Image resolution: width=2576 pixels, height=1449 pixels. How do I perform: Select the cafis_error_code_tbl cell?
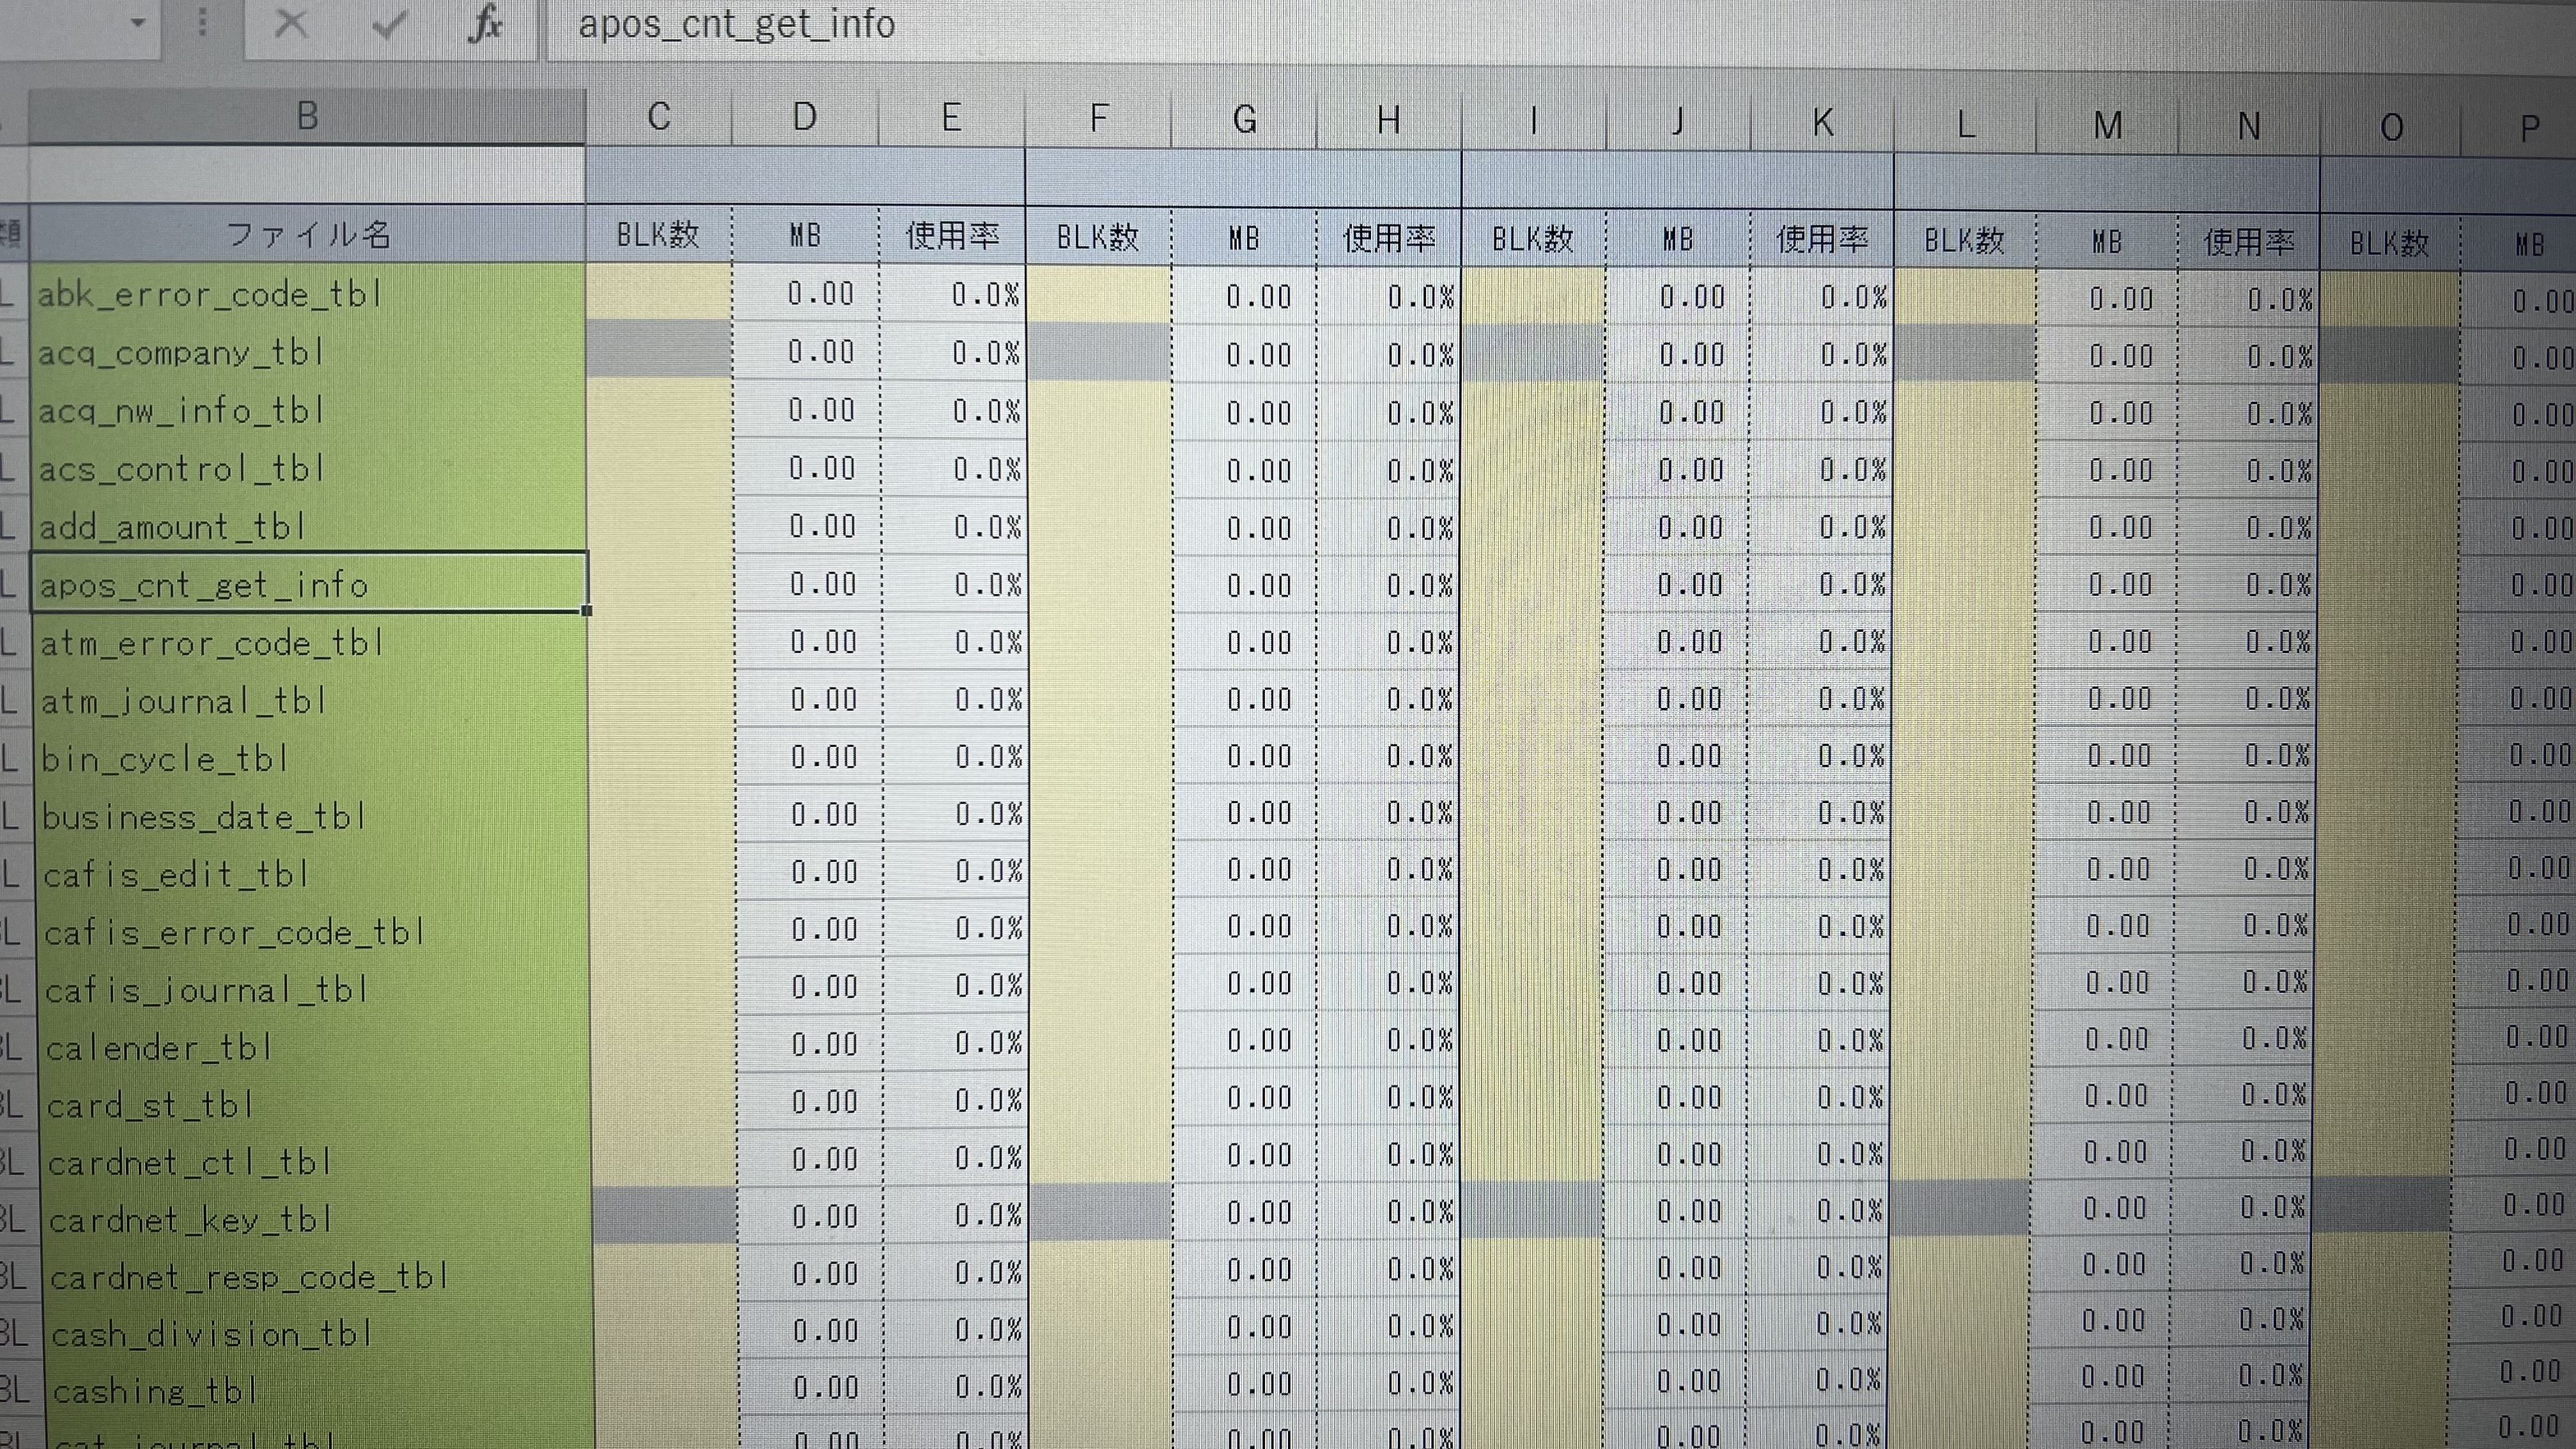tap(315, 932)
